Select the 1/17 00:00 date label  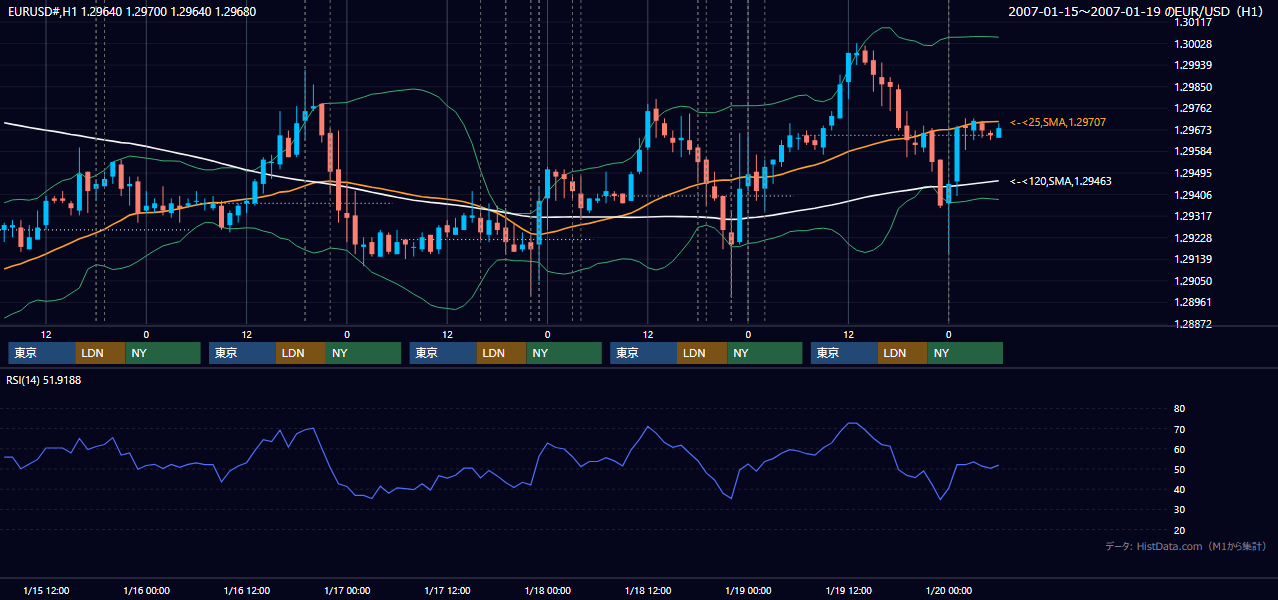click(347, 591)
